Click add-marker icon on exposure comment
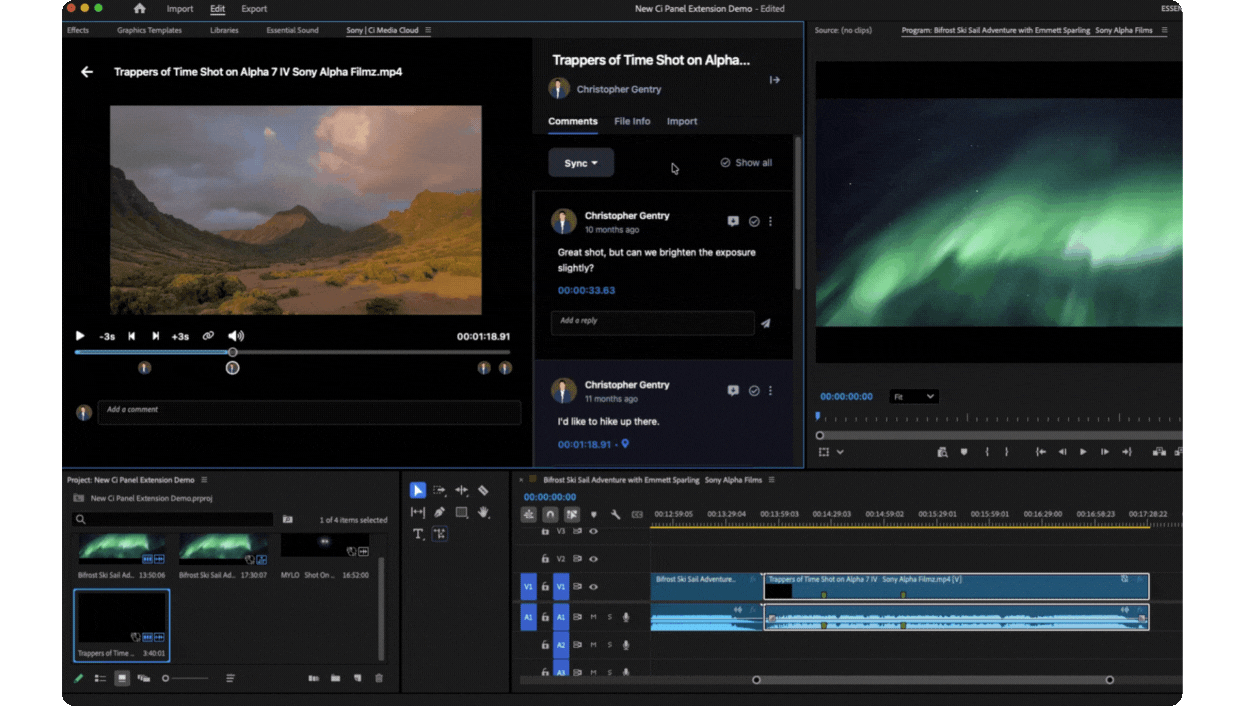Image resolution: width=1244 pixels, height=706 pixels. coord(733,222)
